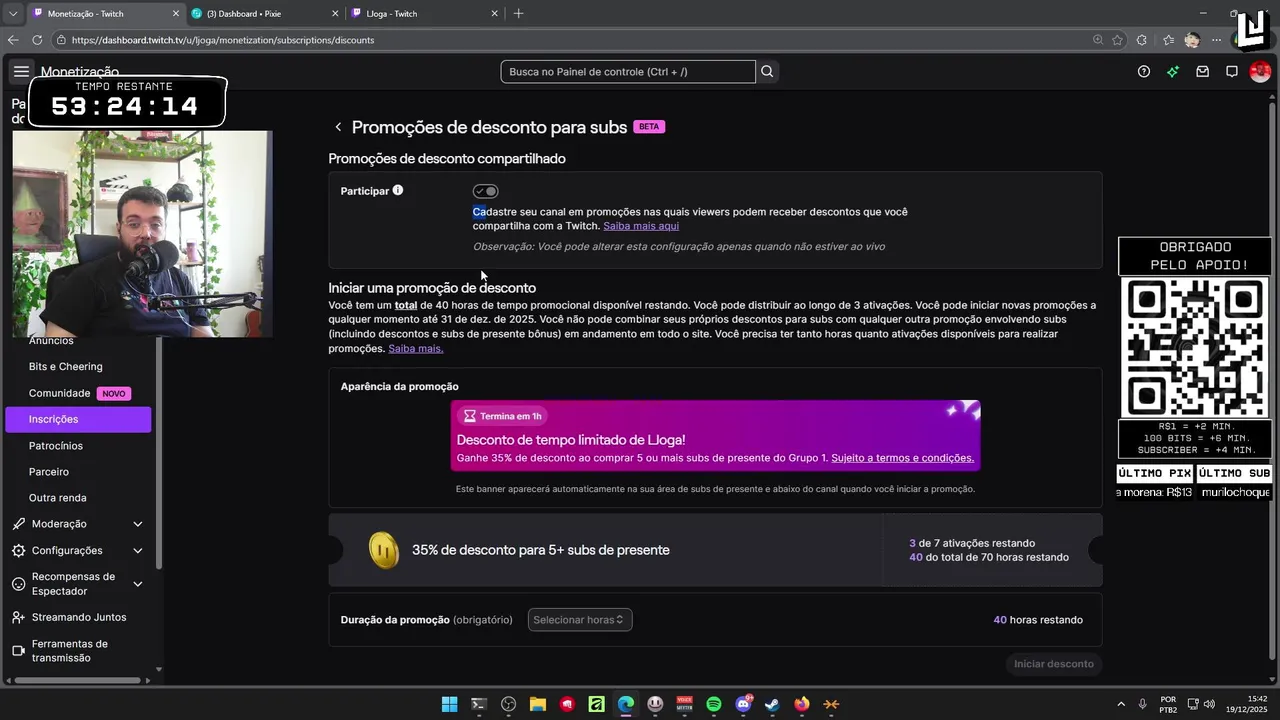Open the browser profile avatar
This screenshot has width=1280, height=720.
tap(1191, 40)
